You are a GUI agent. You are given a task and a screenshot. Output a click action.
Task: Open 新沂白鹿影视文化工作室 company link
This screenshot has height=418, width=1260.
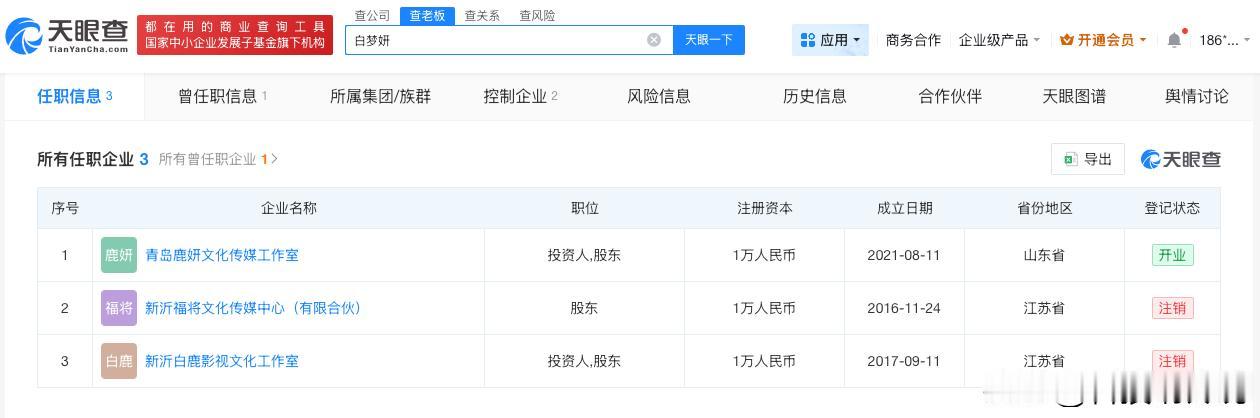pos(222,361)
